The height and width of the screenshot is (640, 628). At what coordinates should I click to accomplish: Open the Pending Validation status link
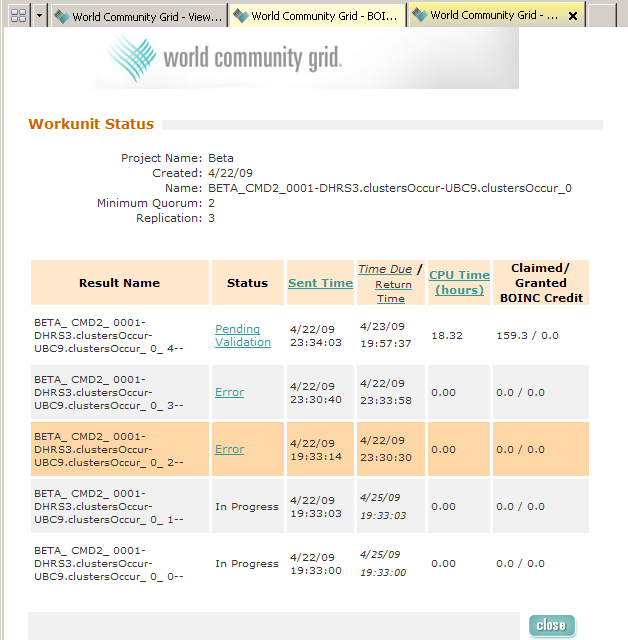(242, 335)
